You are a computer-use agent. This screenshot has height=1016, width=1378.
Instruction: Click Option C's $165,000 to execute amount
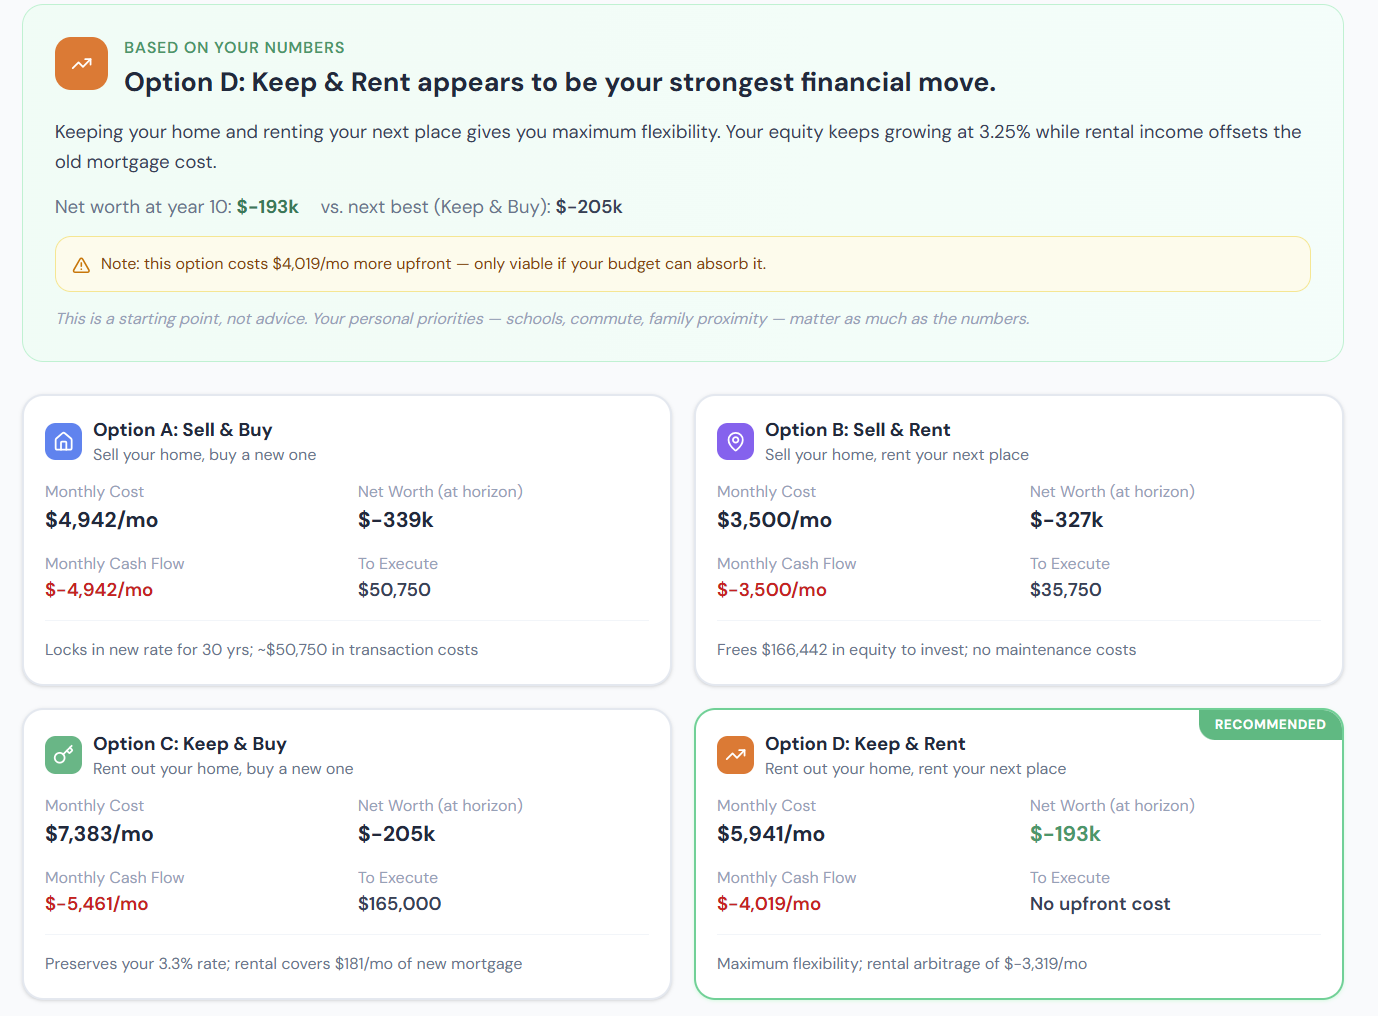(x=399, y=904)
